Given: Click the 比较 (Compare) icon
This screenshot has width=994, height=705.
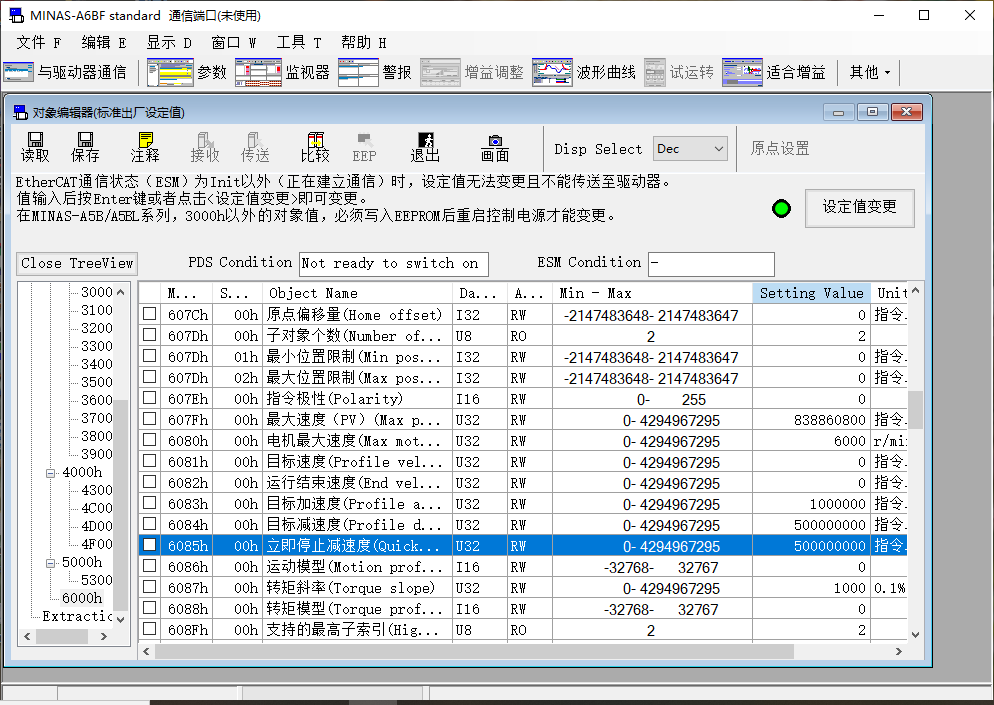Looking at the screenshot, I should tap(315, 147).
